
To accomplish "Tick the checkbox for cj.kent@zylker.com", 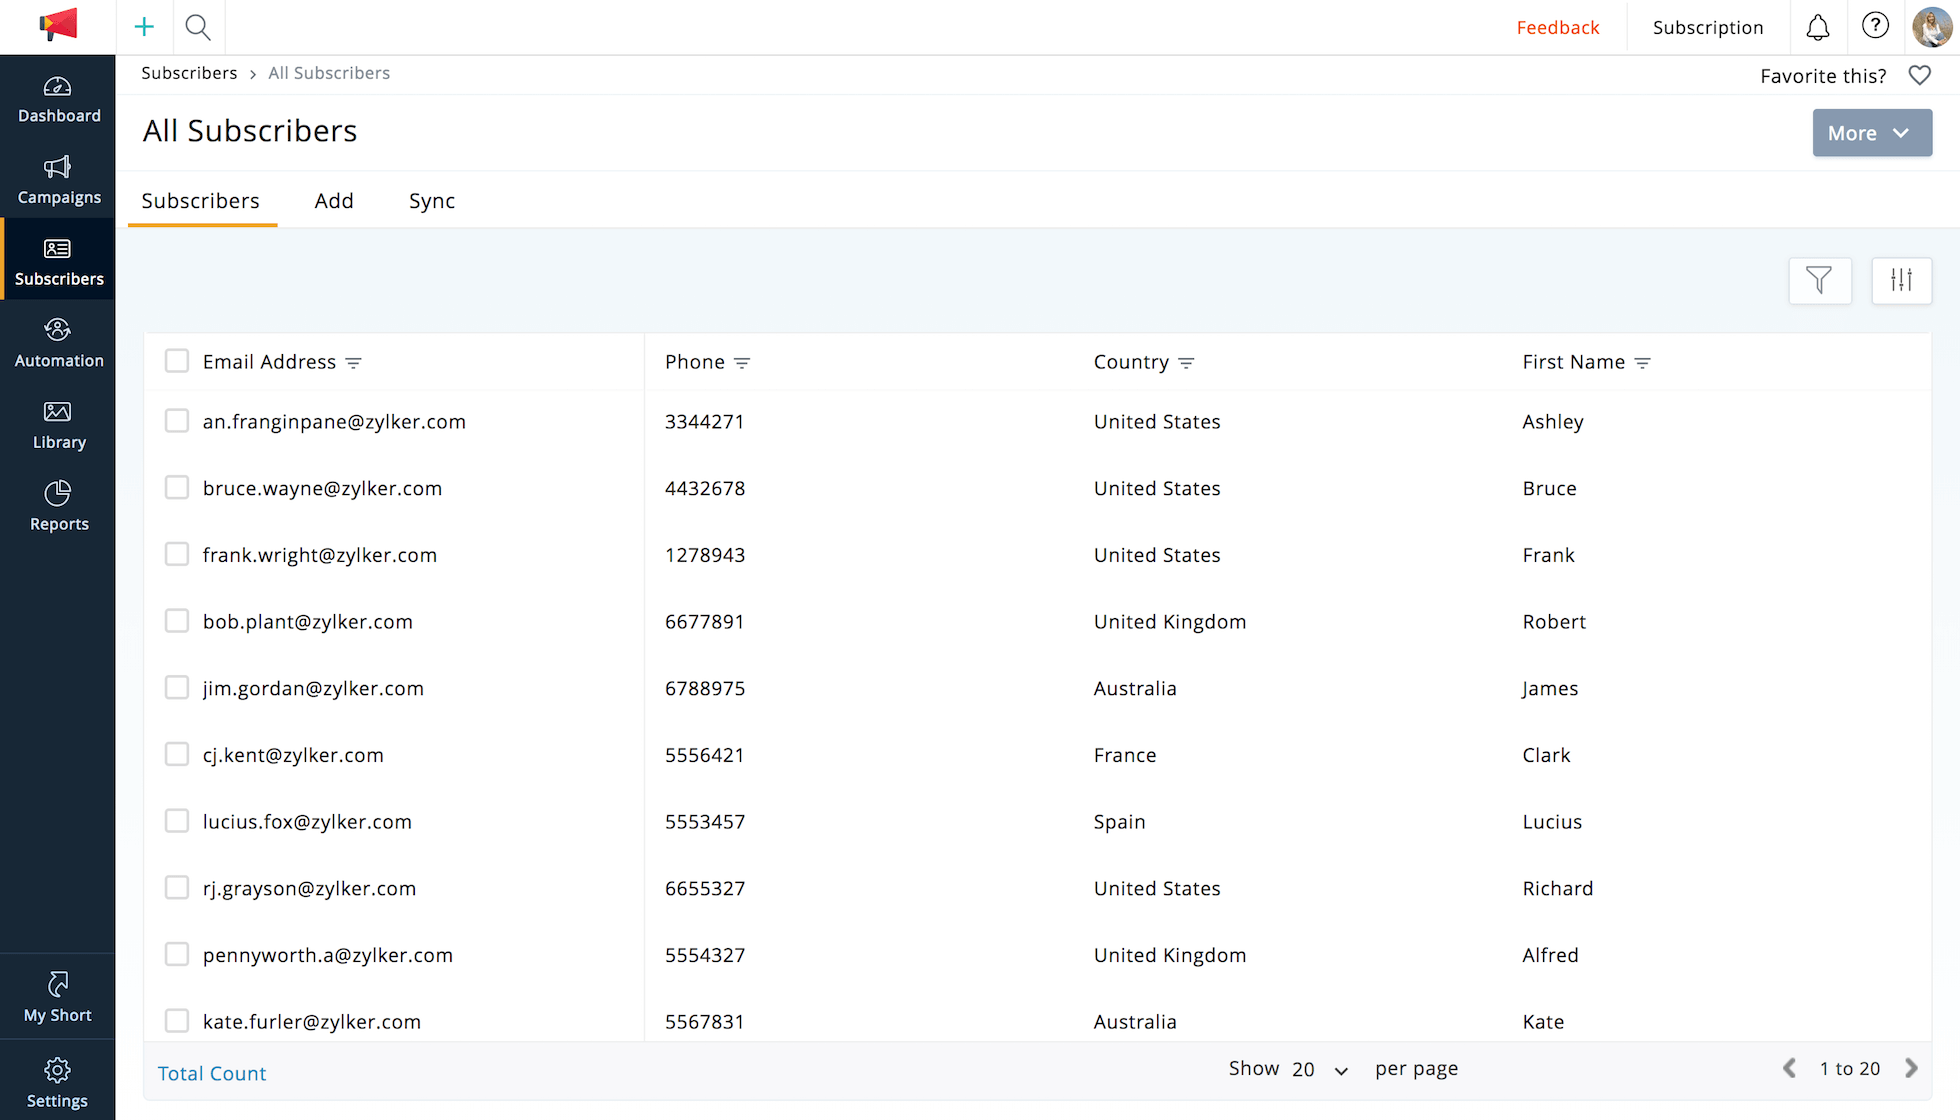I will [177, 755].
